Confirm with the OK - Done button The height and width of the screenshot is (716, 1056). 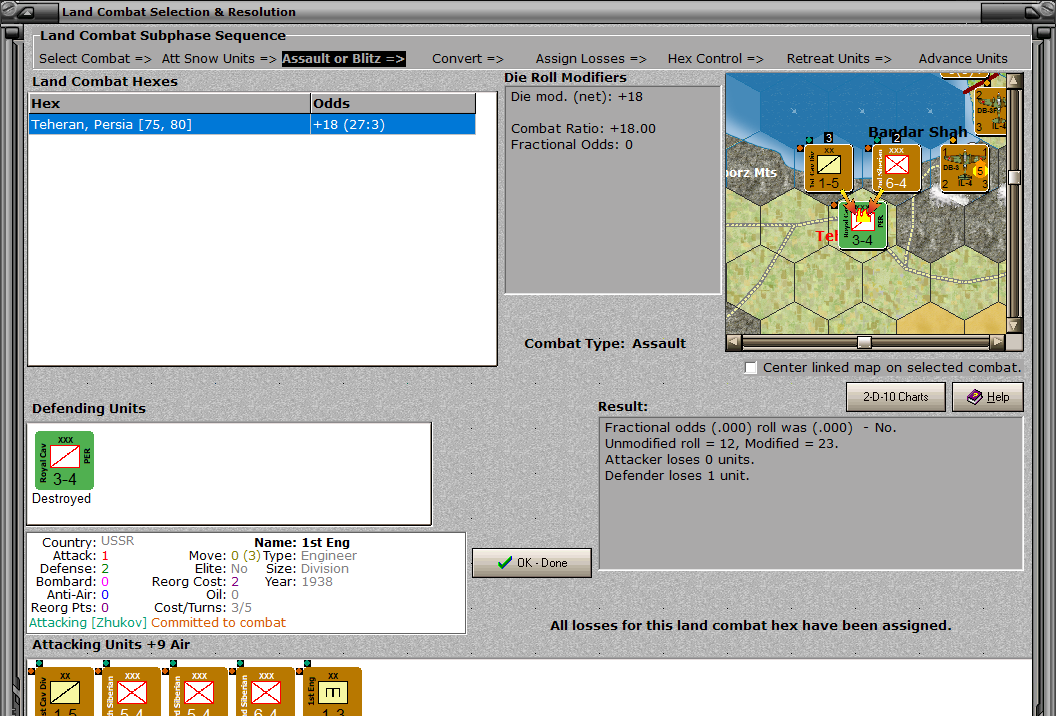point(532,563)
